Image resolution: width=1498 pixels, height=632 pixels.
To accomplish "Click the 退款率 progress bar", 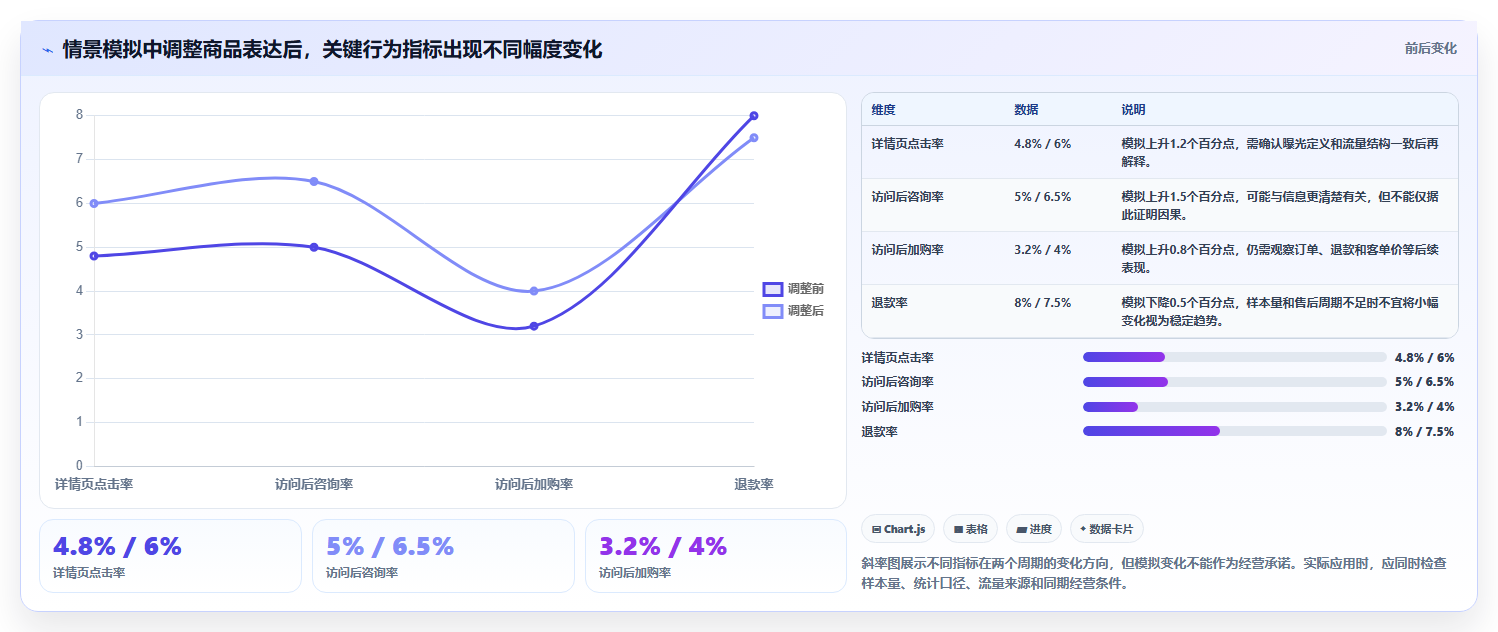I will [1234, 431].
